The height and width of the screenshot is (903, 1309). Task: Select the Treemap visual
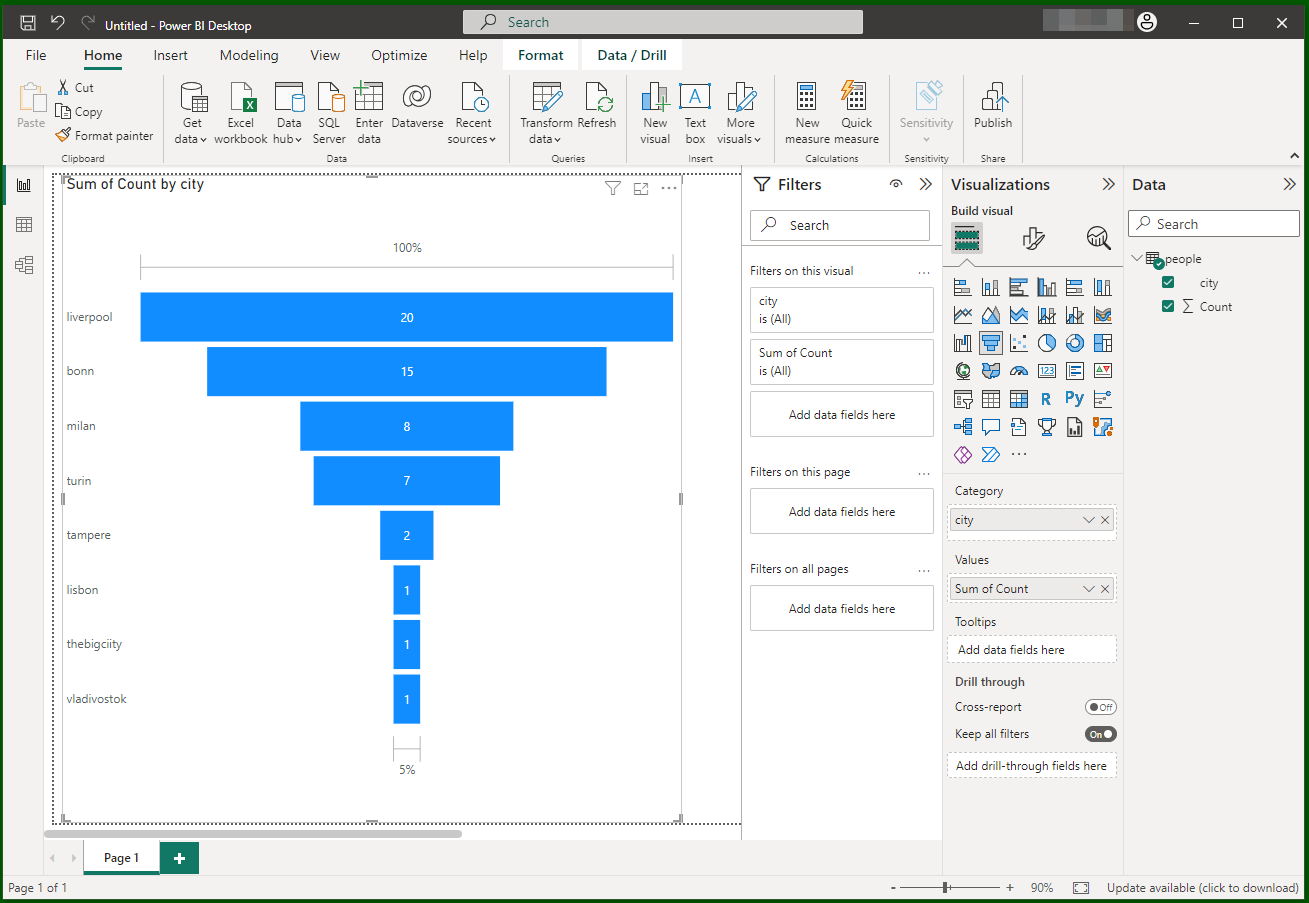tap(1103, 343)
